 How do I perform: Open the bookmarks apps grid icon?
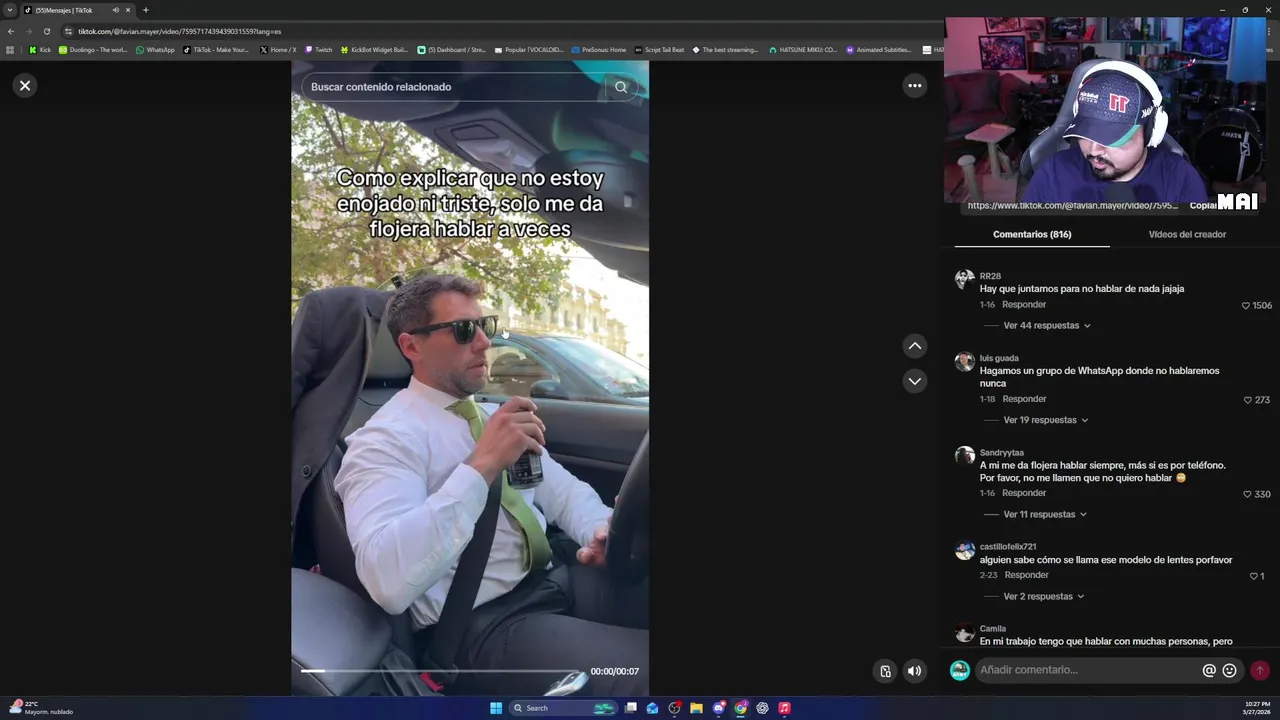click(10, 49)
